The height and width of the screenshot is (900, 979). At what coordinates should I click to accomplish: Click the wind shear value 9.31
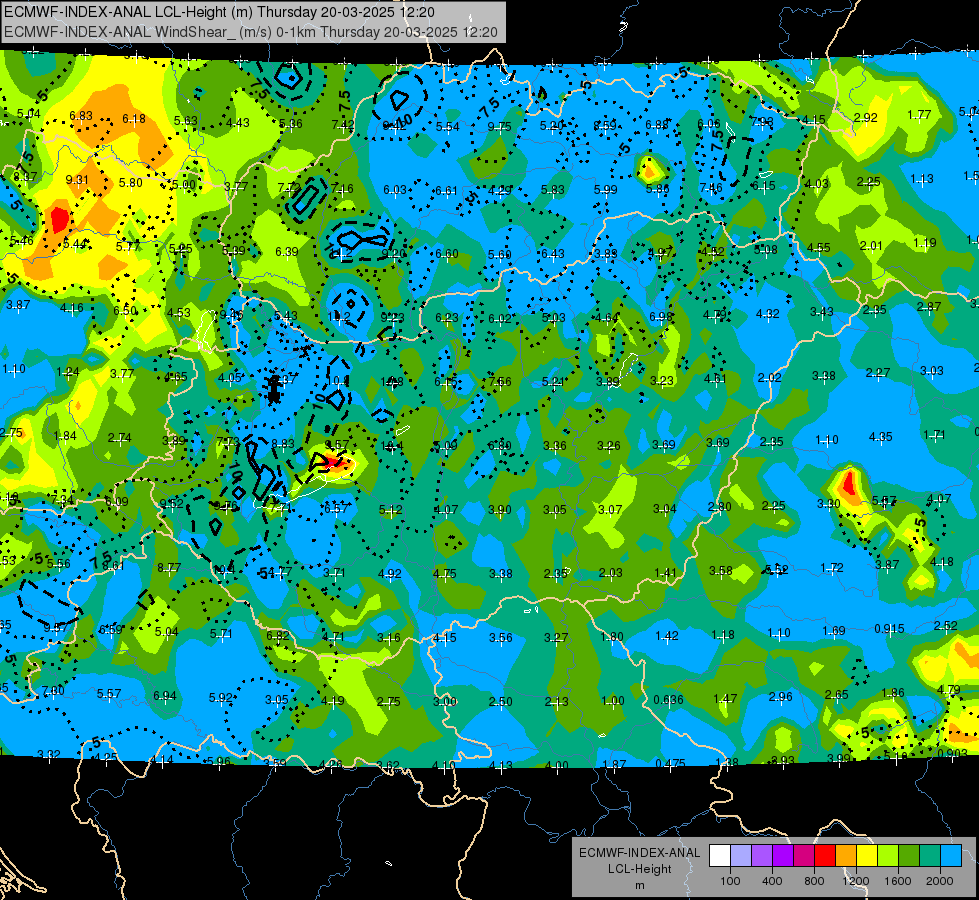point(77,180)
